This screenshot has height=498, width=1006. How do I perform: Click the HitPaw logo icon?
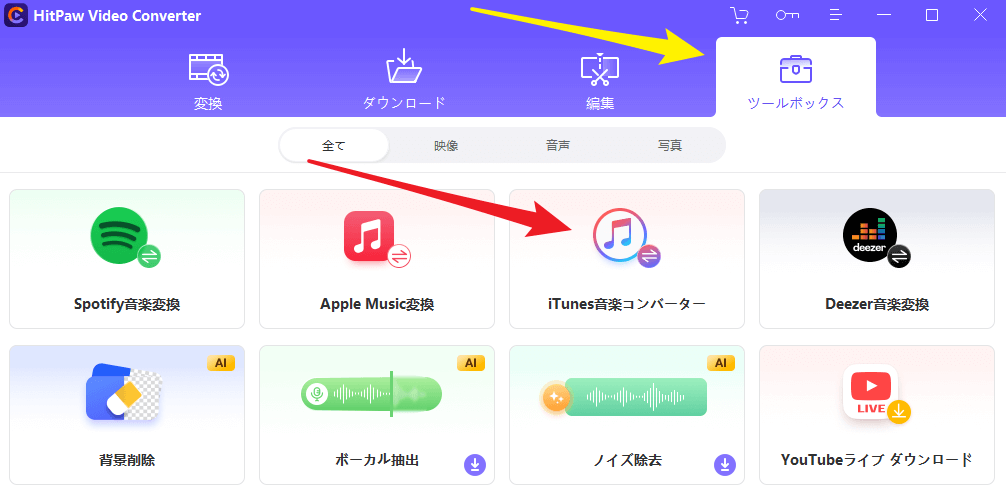[16, 15]
